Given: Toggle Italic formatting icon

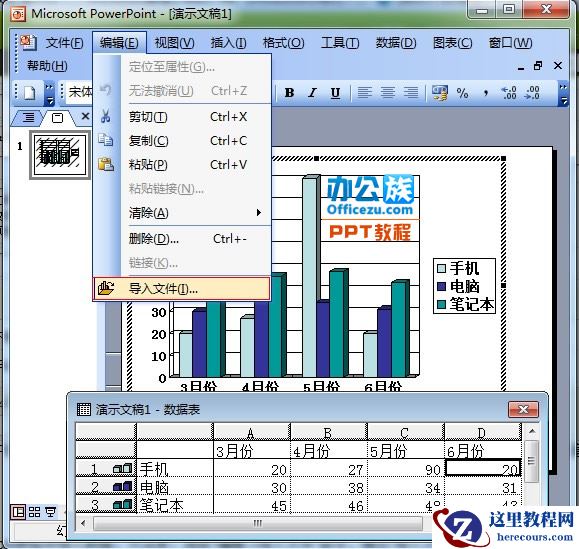Looking at the screenshot, I should click(x=312, y=92).
